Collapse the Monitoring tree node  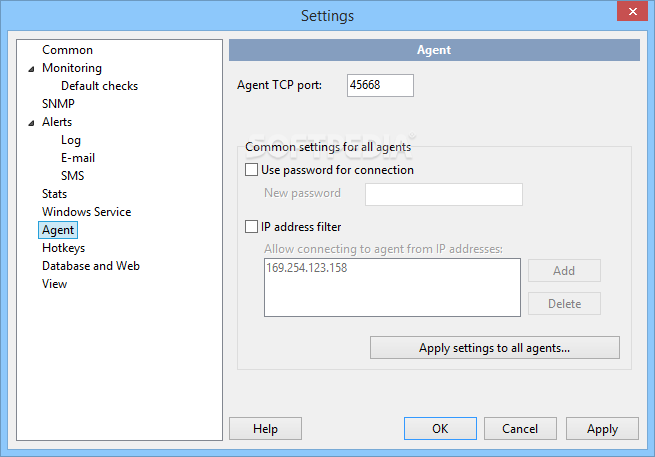coord(31,69)
